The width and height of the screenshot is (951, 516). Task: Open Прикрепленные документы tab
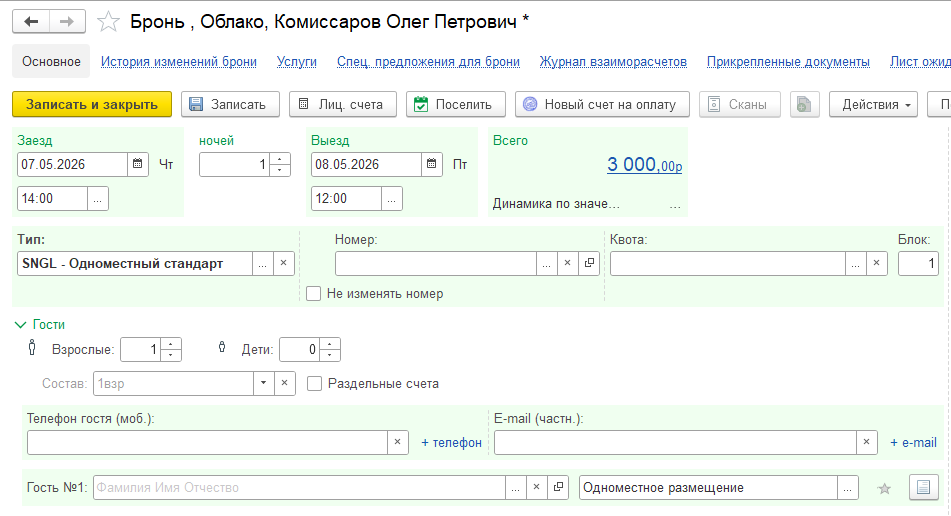(788, 62)
